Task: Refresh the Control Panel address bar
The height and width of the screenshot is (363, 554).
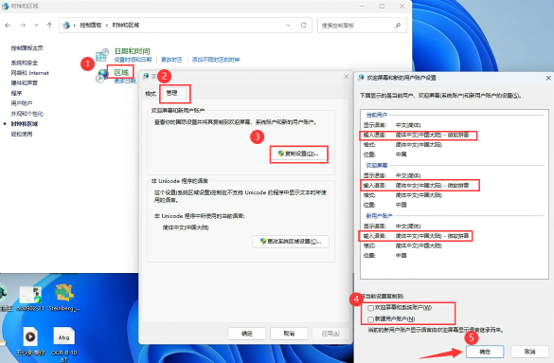Action: tap(303, 25)
